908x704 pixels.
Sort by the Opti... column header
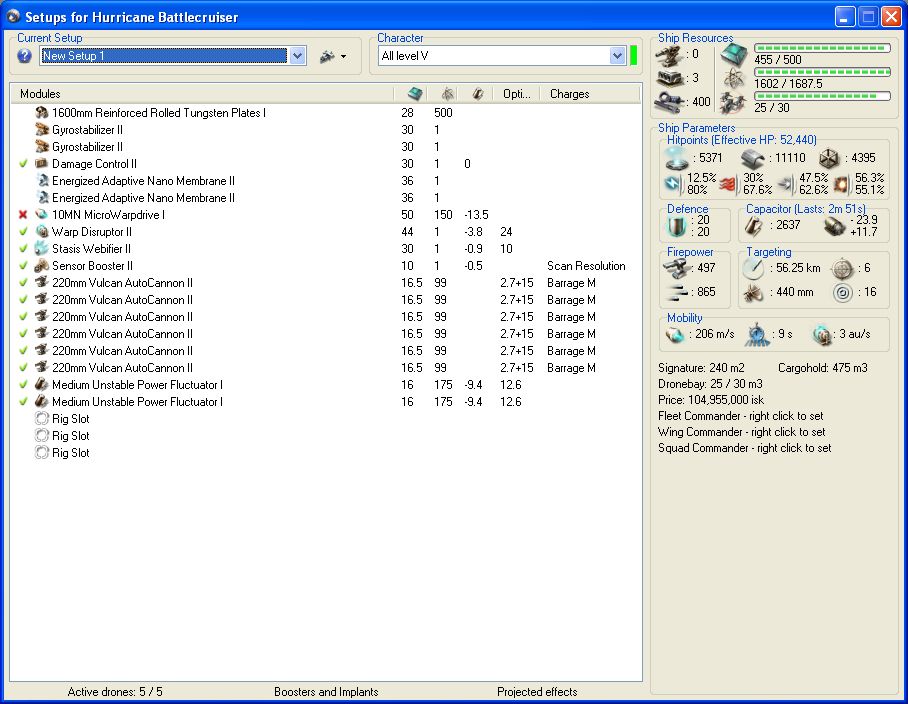coord(516,94)
